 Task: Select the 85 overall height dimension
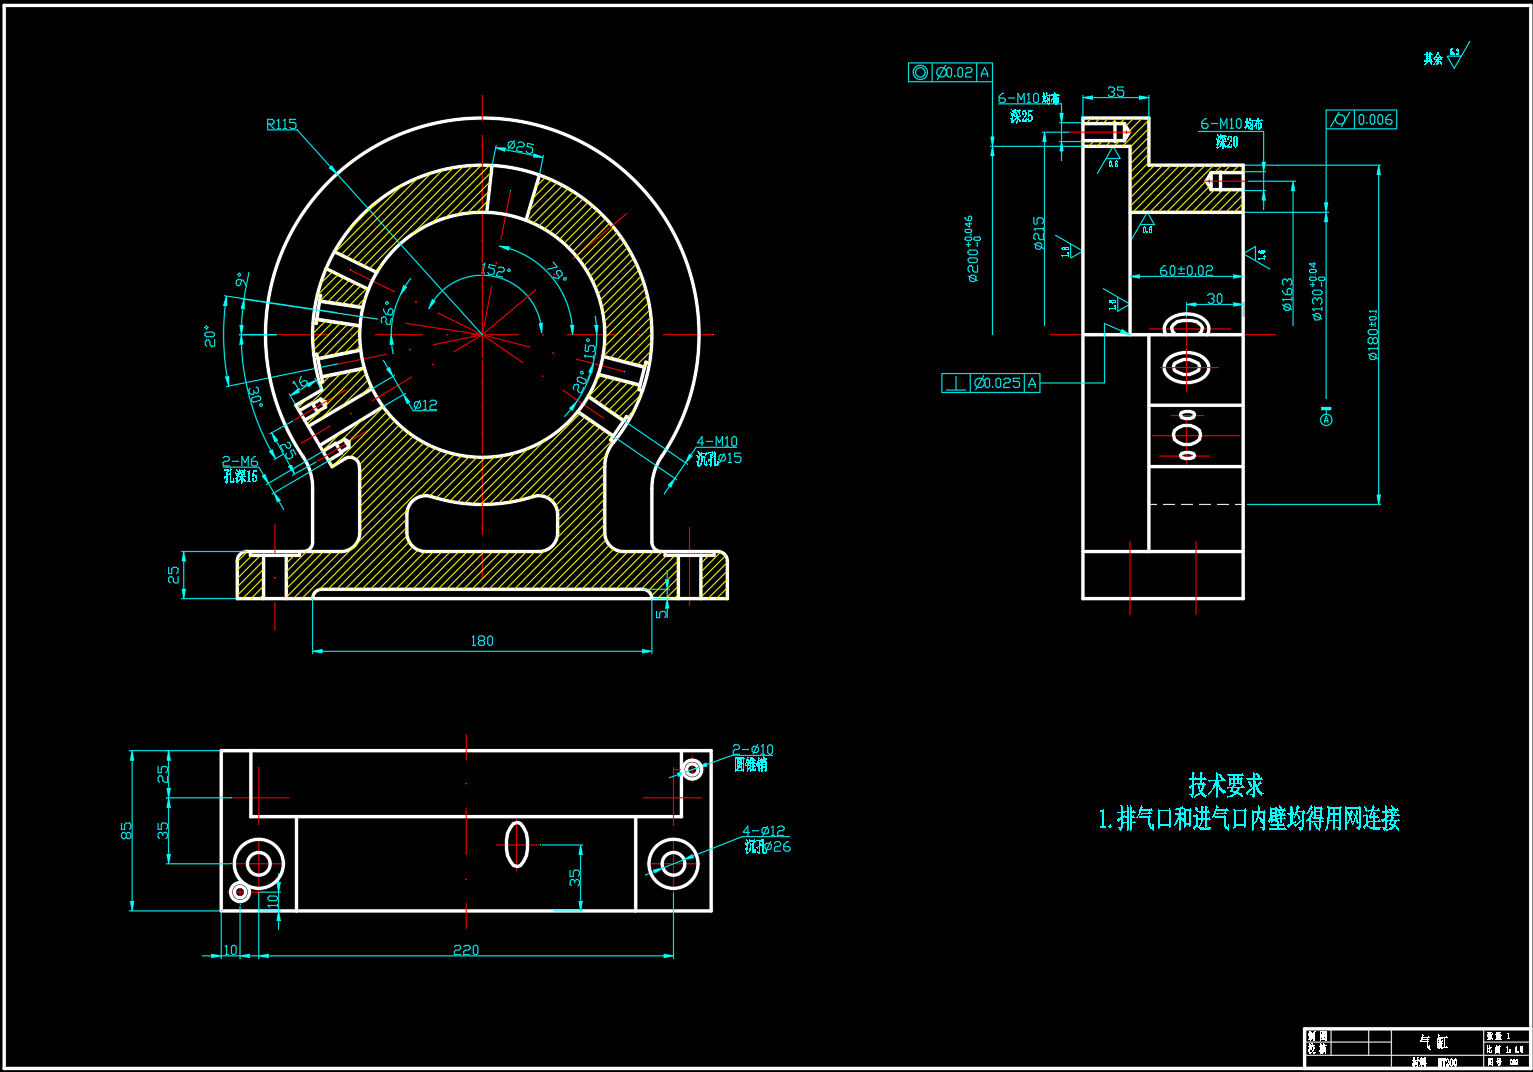click(x=127, y=831)
